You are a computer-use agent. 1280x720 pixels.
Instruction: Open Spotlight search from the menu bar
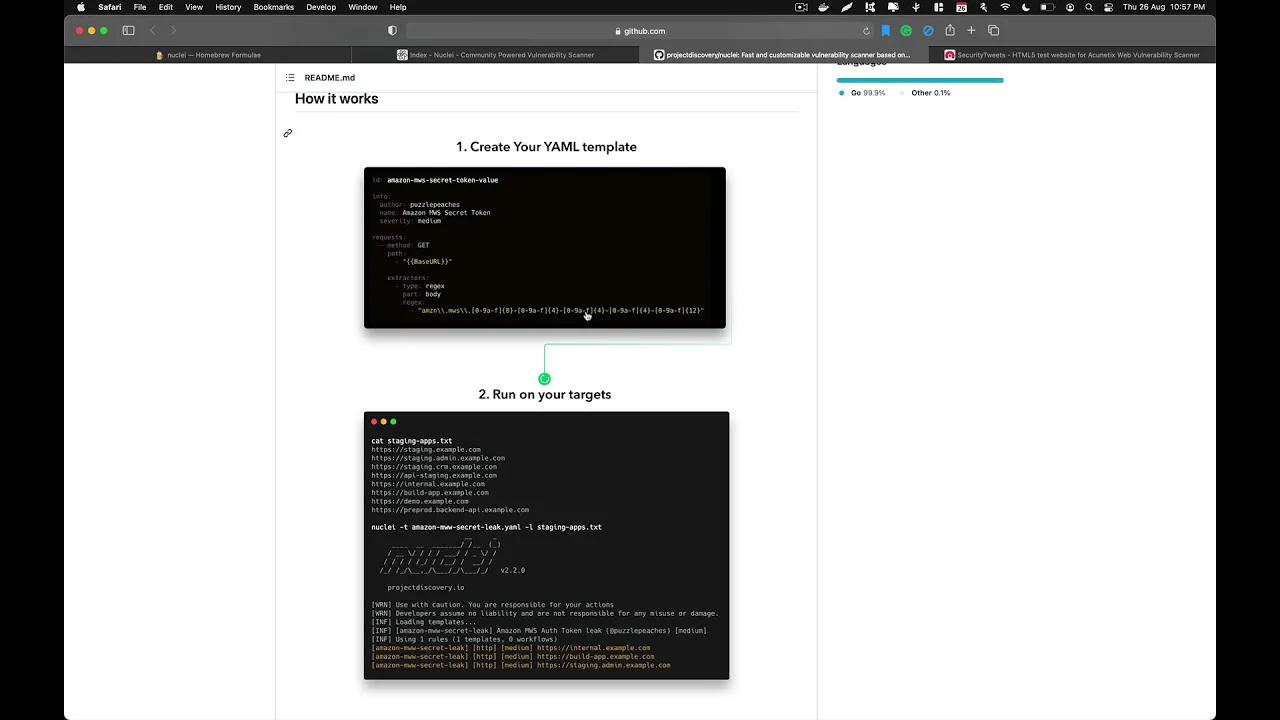tap(1089, 7)
